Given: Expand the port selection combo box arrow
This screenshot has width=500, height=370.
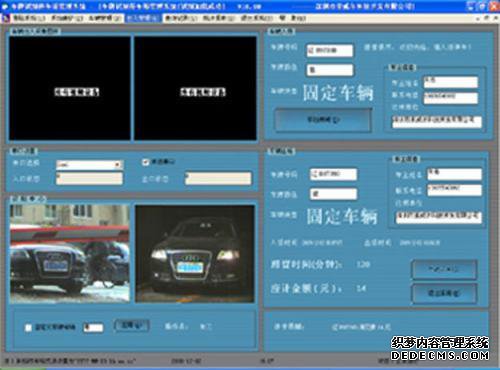Looking at the screenshot, I should click(117, 165).
